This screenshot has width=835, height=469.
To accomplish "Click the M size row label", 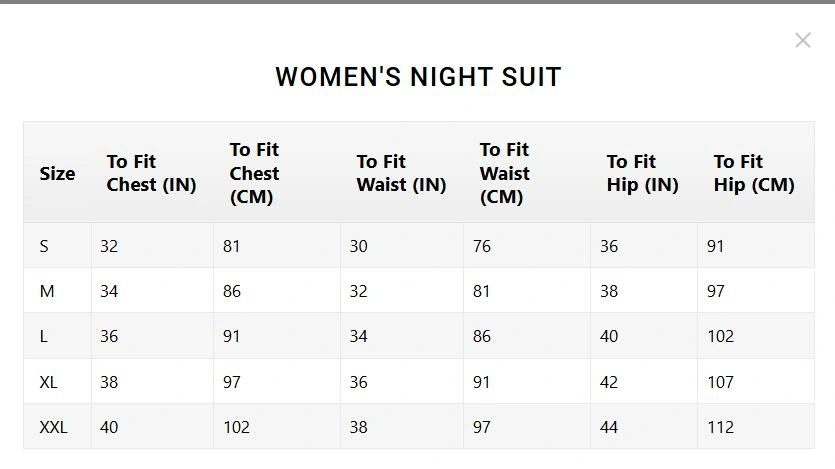I will pyautogui.click(x=46, y=292).
